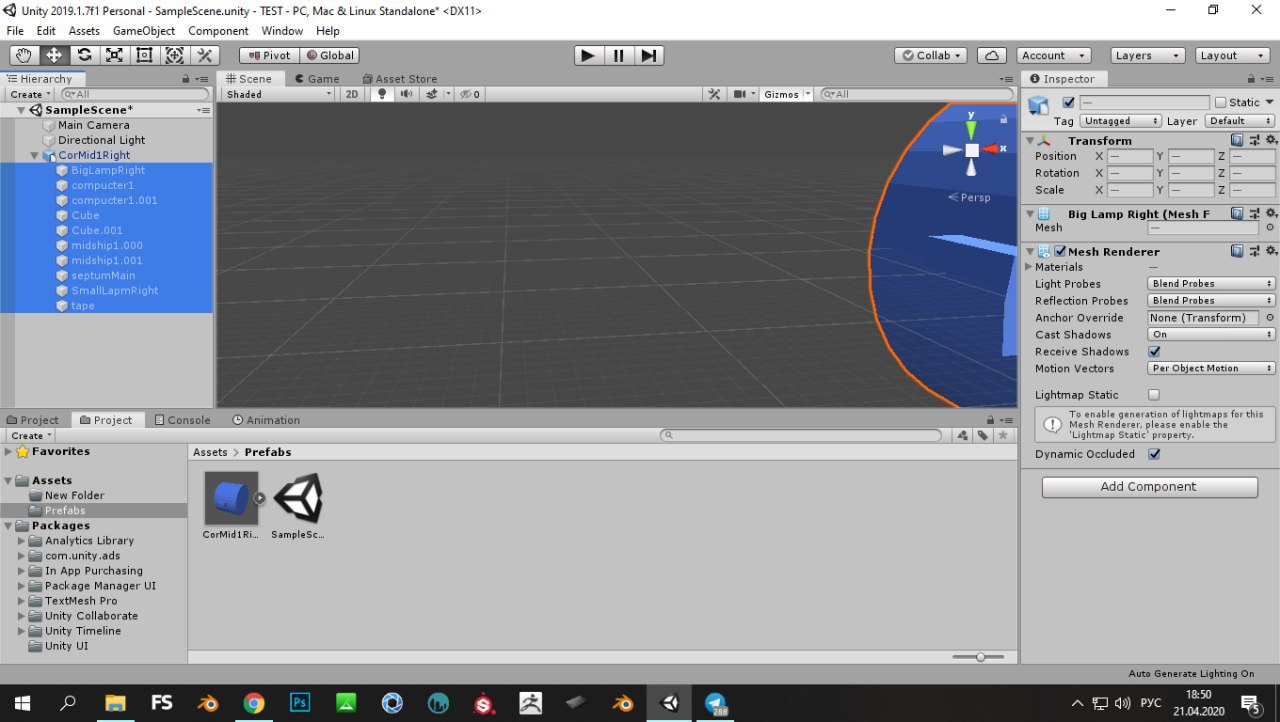This screenshot has width=1280, height=722.
Task: Toggle the object active checkbox
Action: pyautogui.click(x=1068, y=102)
